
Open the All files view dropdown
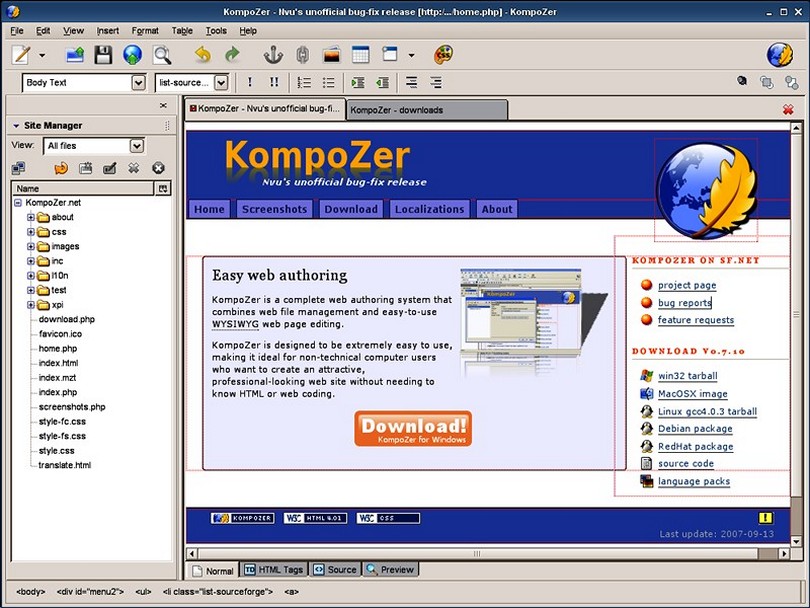pos(136,146)
